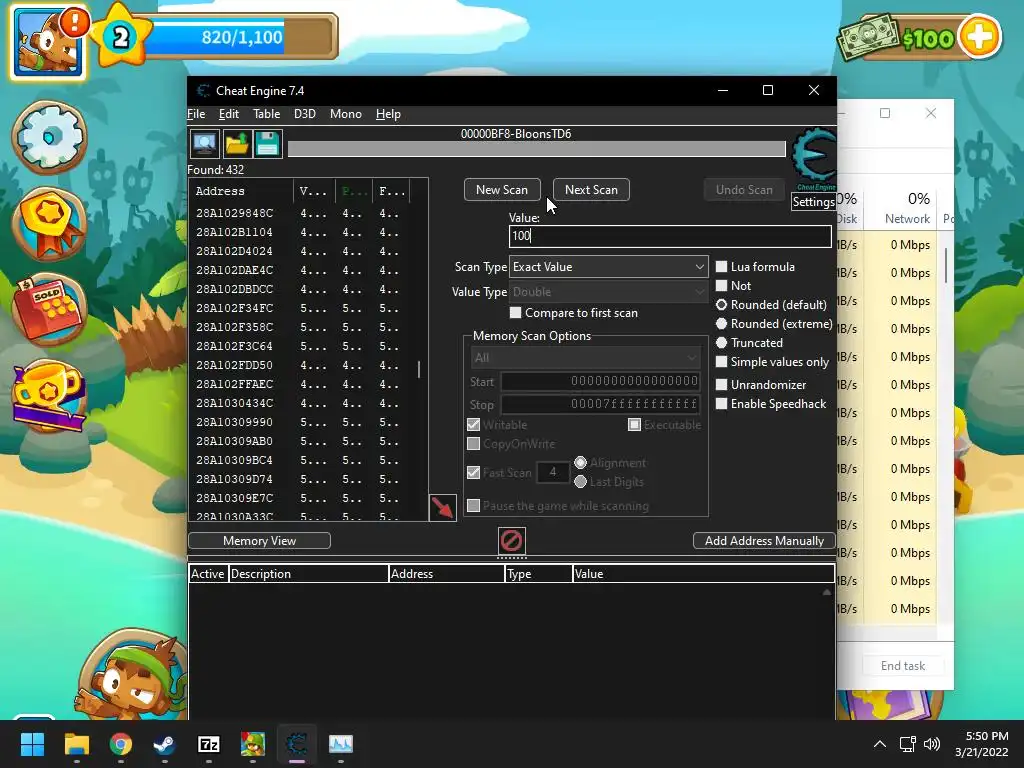Focus the Value input field with 100
The image size is (1024, 768).
coord(670,236)
